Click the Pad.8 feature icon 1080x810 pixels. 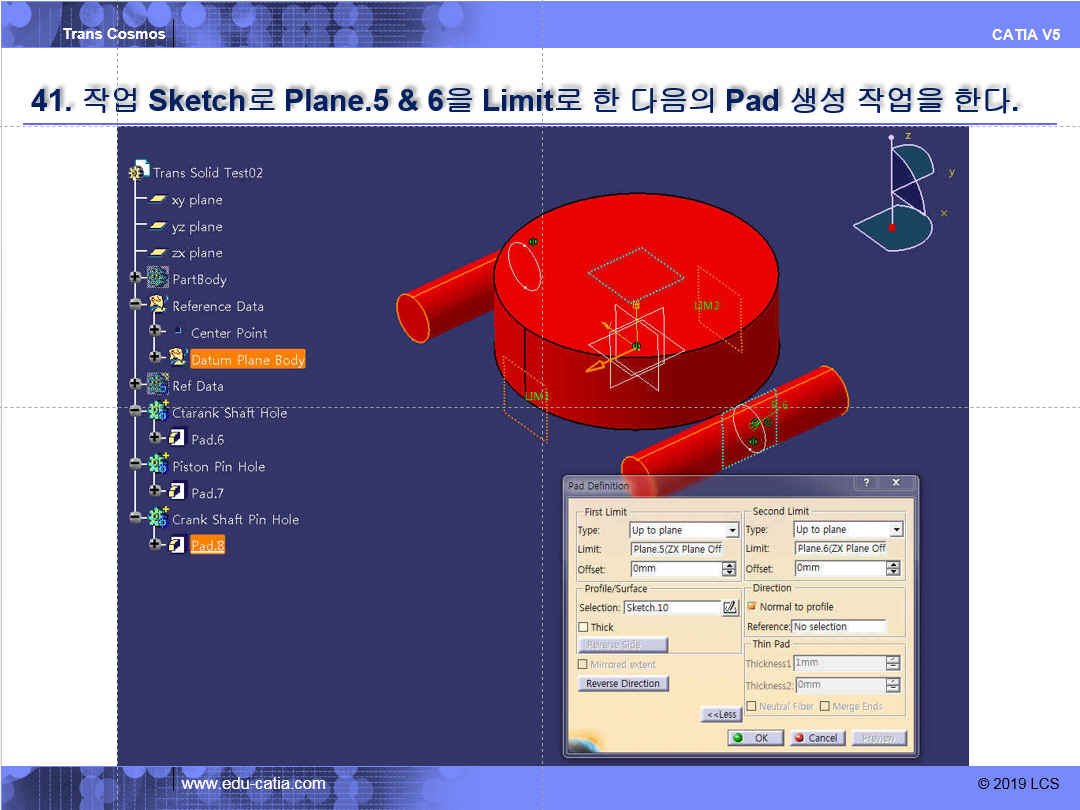click(x=177, y=545)
